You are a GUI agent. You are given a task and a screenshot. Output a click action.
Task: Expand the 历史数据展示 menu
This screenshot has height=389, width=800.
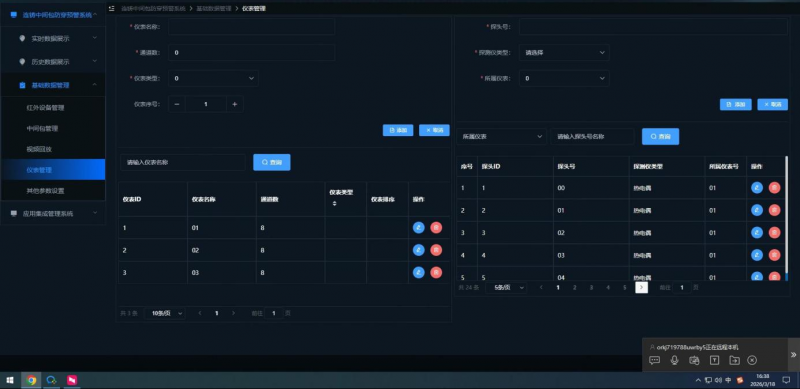(53, 62)
